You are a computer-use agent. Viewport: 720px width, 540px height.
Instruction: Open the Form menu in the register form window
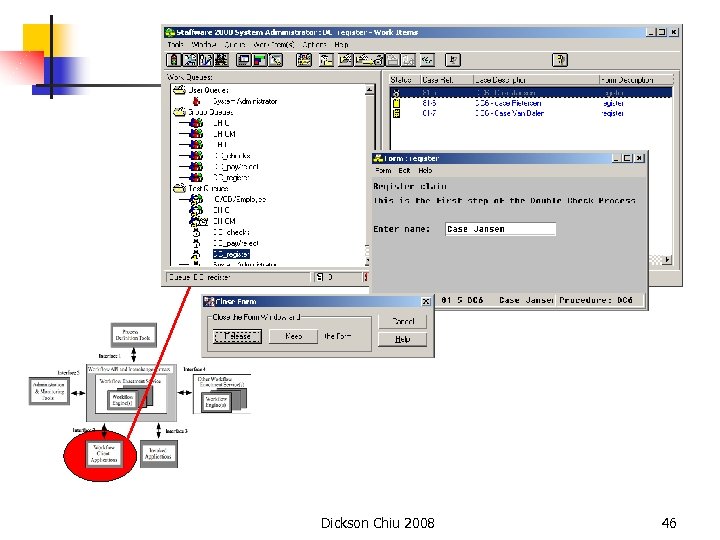coord(383,170)
